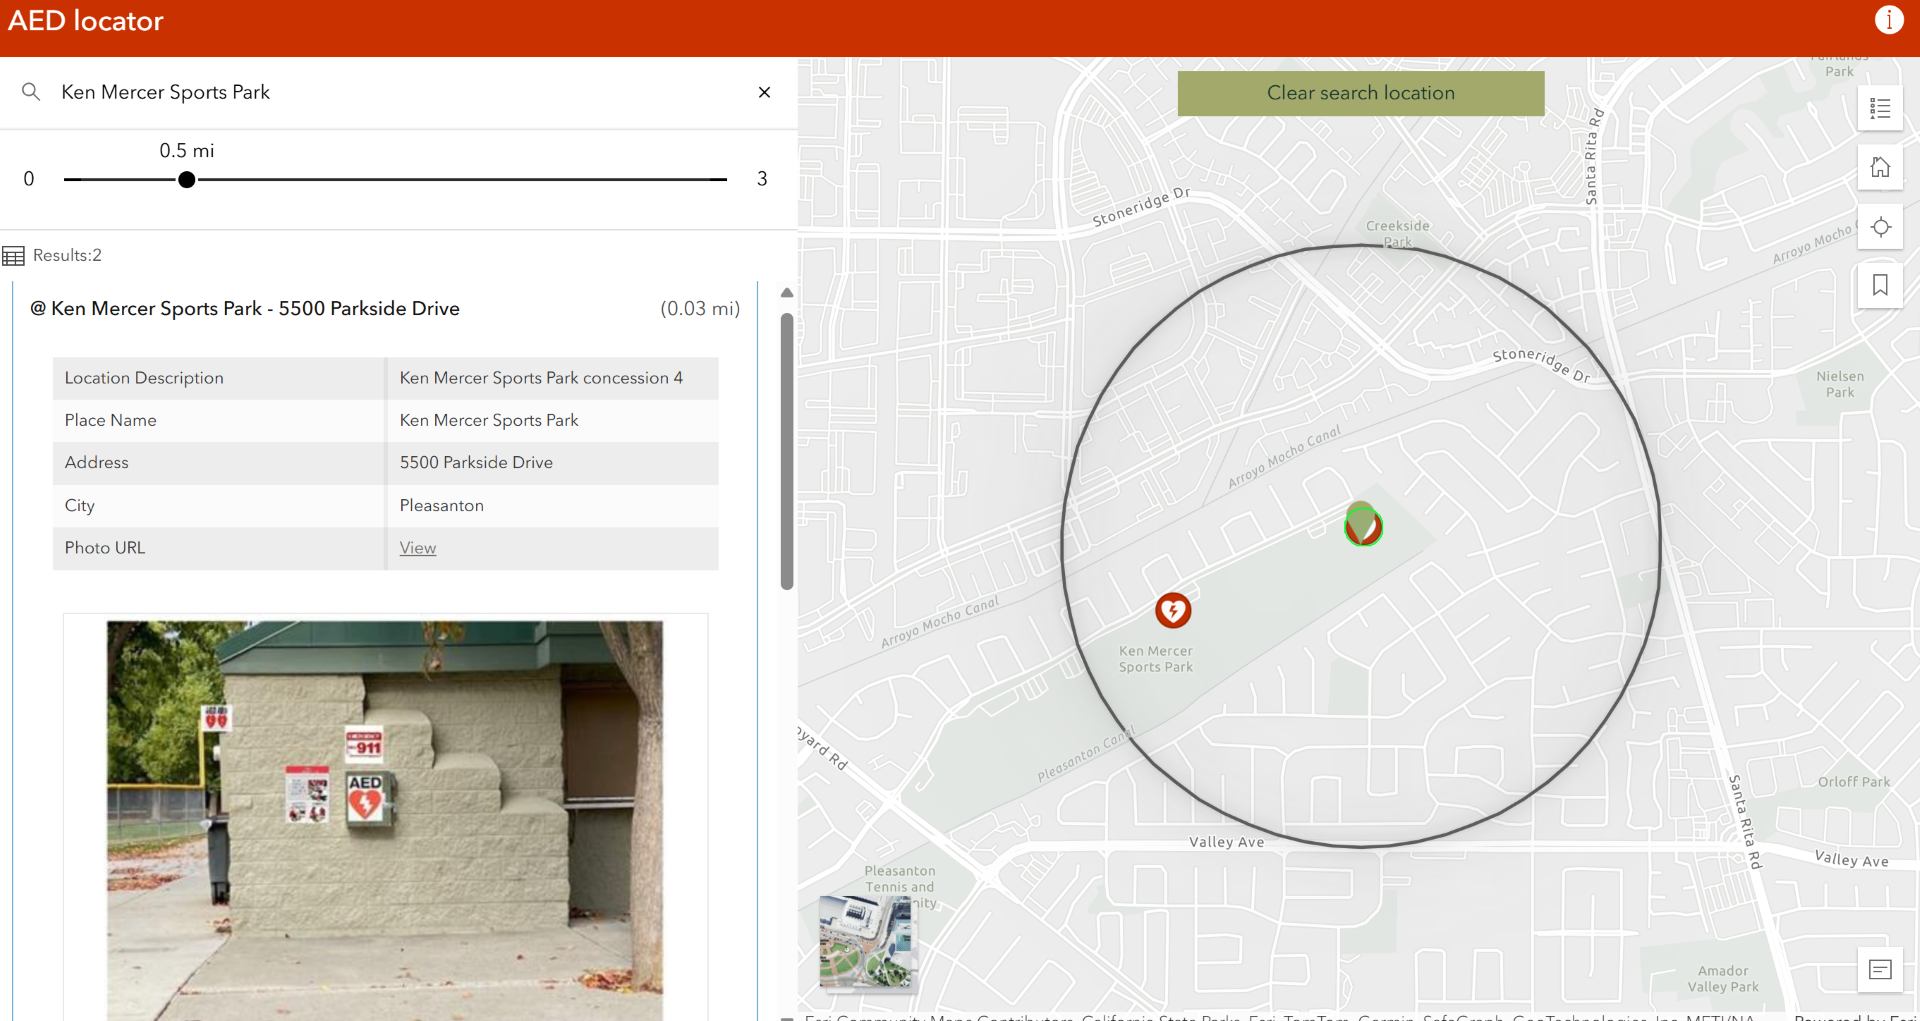Screen dimensions: 1920x1021
Task: Click the info icon in header
Action: 1888,20
